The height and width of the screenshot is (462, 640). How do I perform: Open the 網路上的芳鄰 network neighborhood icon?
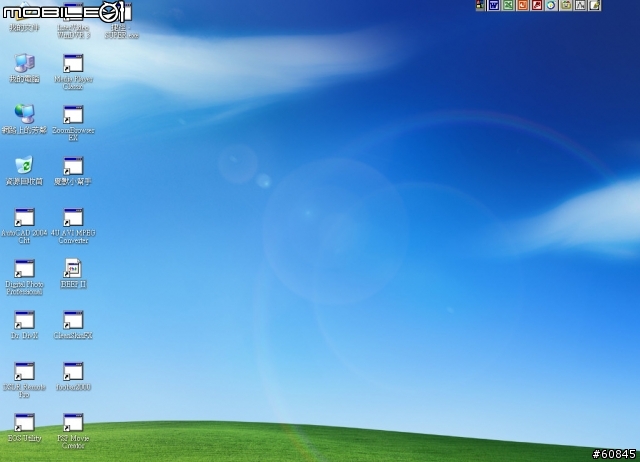24,114
